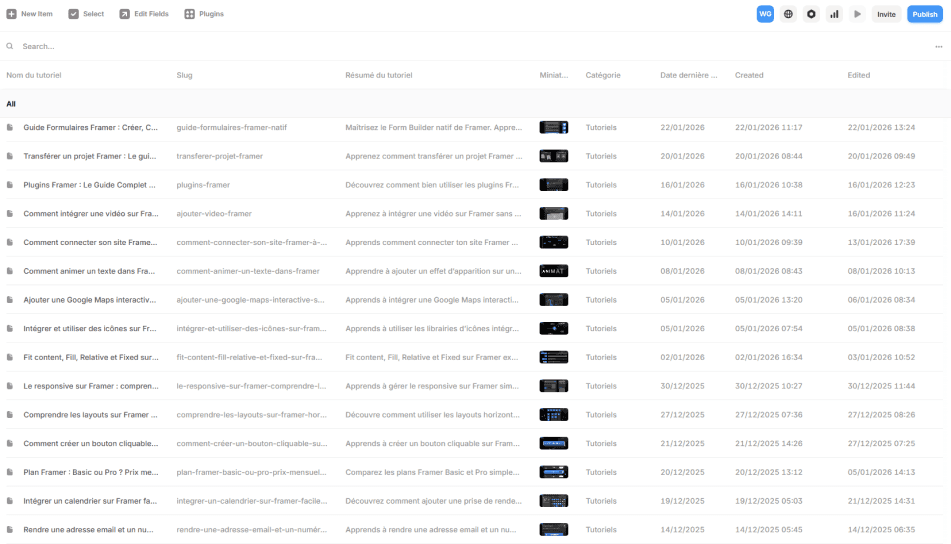Click the preview play icon
The image size is (951, 544).
858,14
